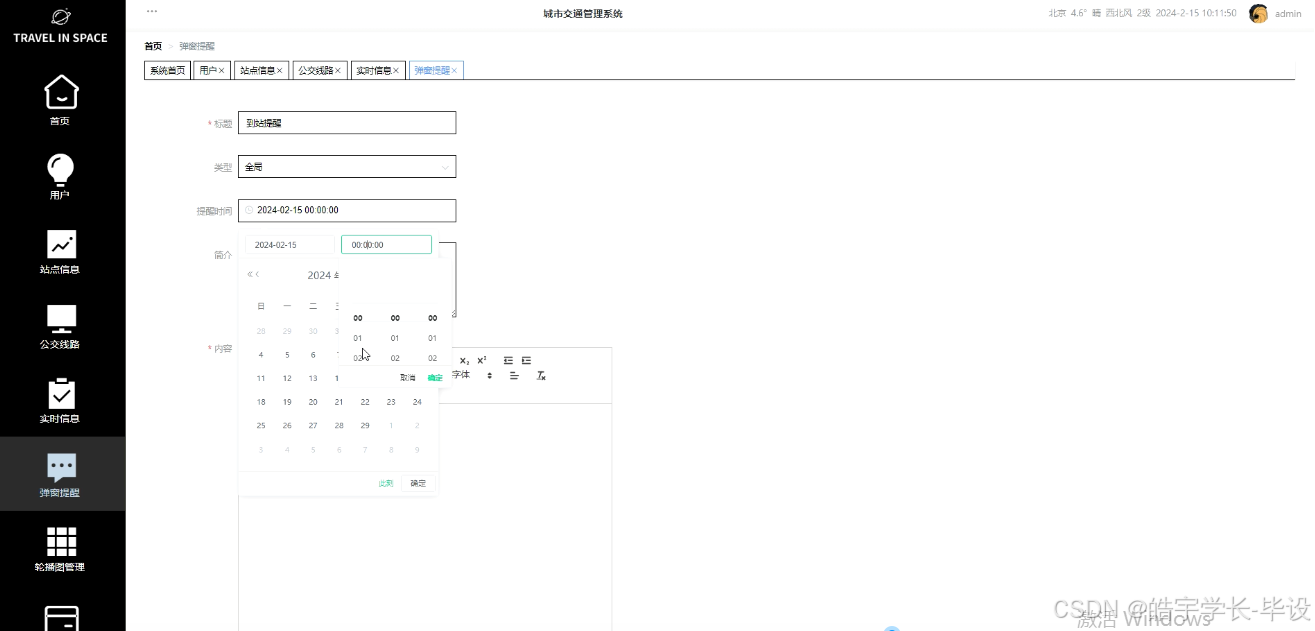Open the 首页 home icon in sidebar
Screen dimensions: 1315x631
[61, 93]
